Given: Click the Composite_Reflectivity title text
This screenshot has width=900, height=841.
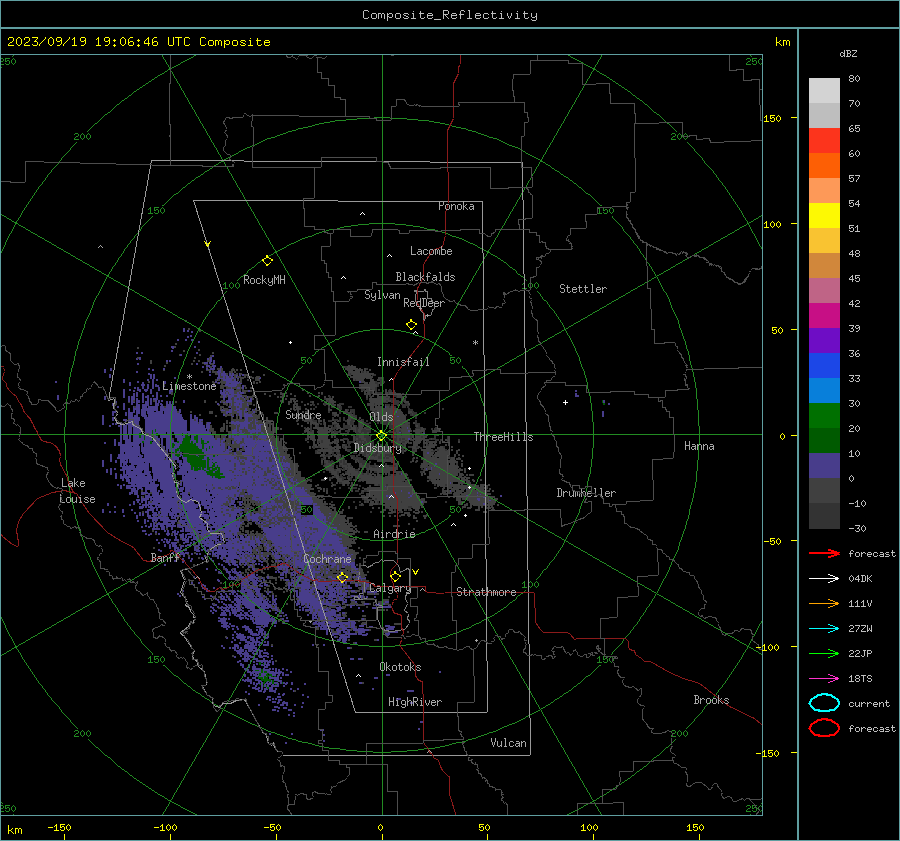Looking at the screenshot, I should (x=450, y=15).
